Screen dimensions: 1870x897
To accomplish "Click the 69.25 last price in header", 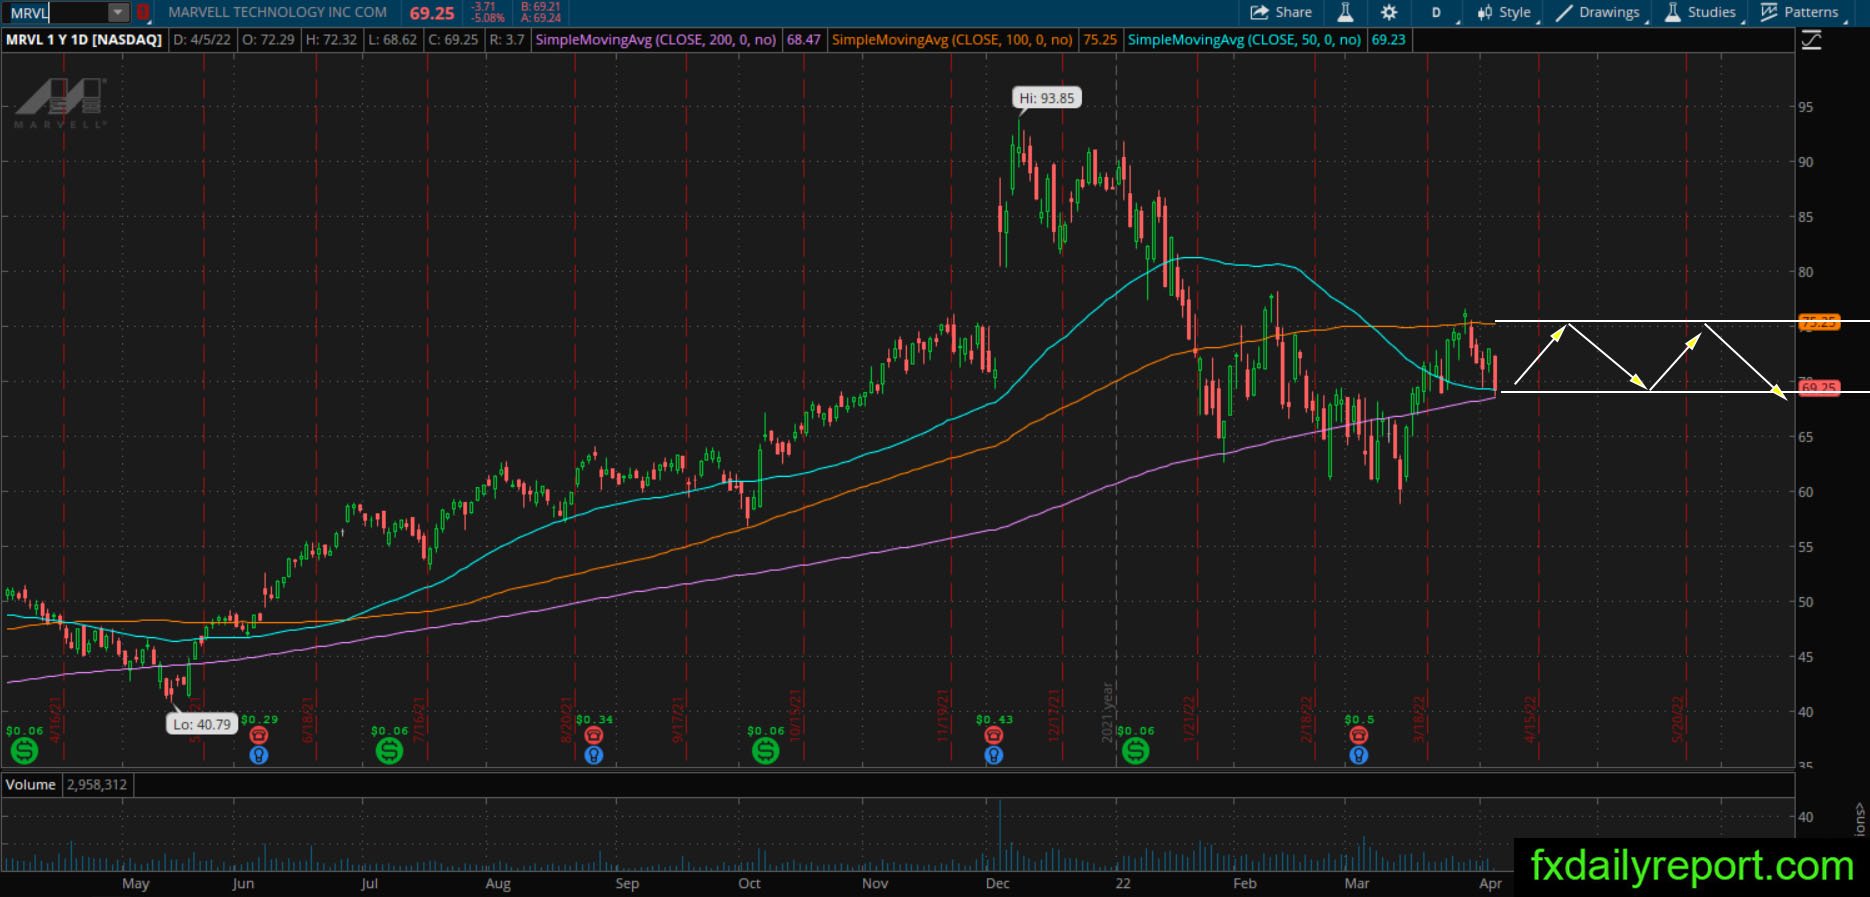I will click(x=432, y=13).
